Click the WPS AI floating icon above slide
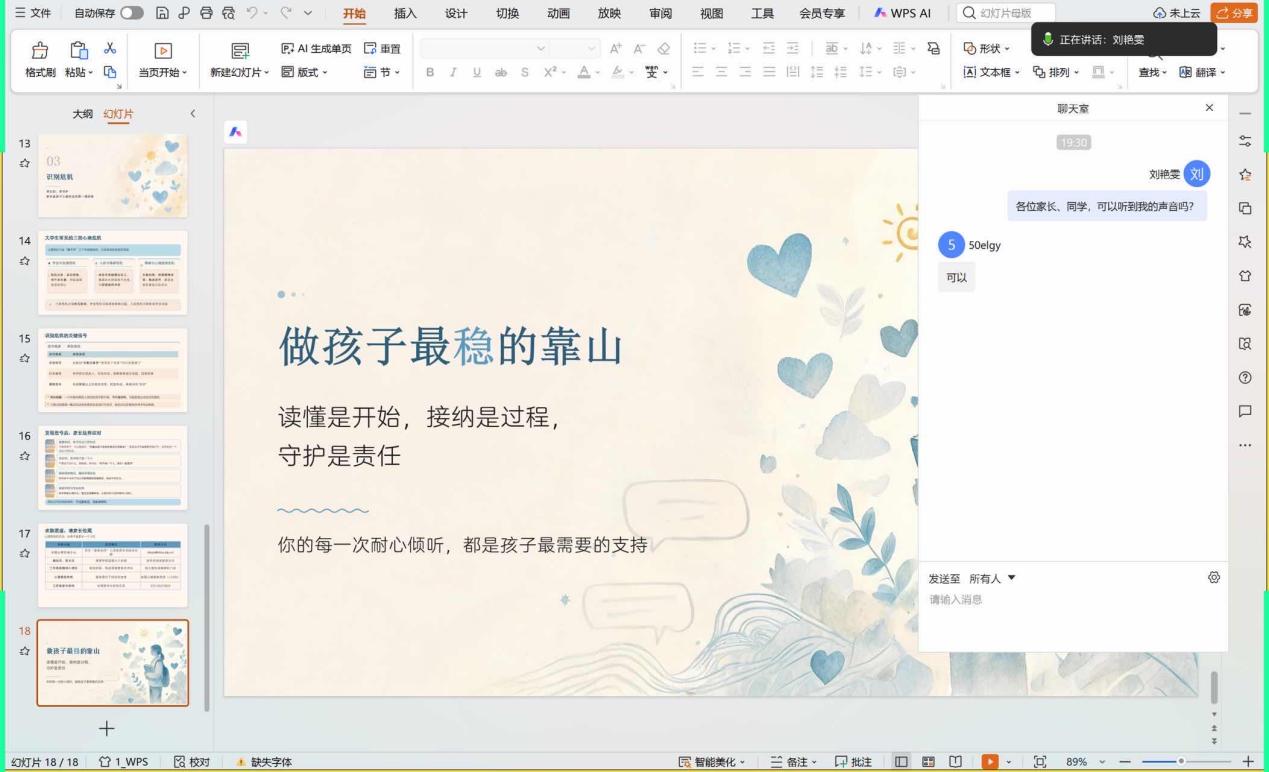 pyautogui.click(x=236, y=131)
